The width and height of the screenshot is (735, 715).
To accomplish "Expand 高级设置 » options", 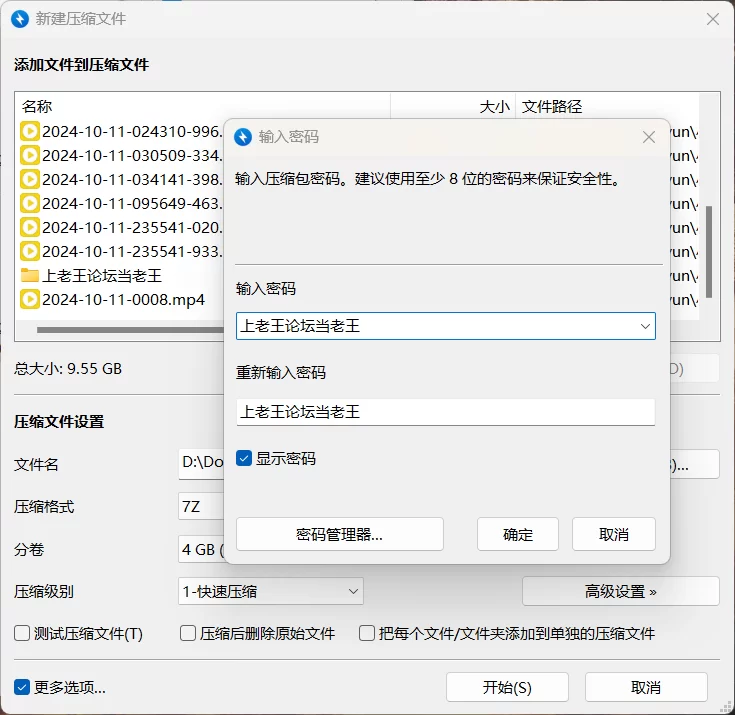I will pos(621,591).
